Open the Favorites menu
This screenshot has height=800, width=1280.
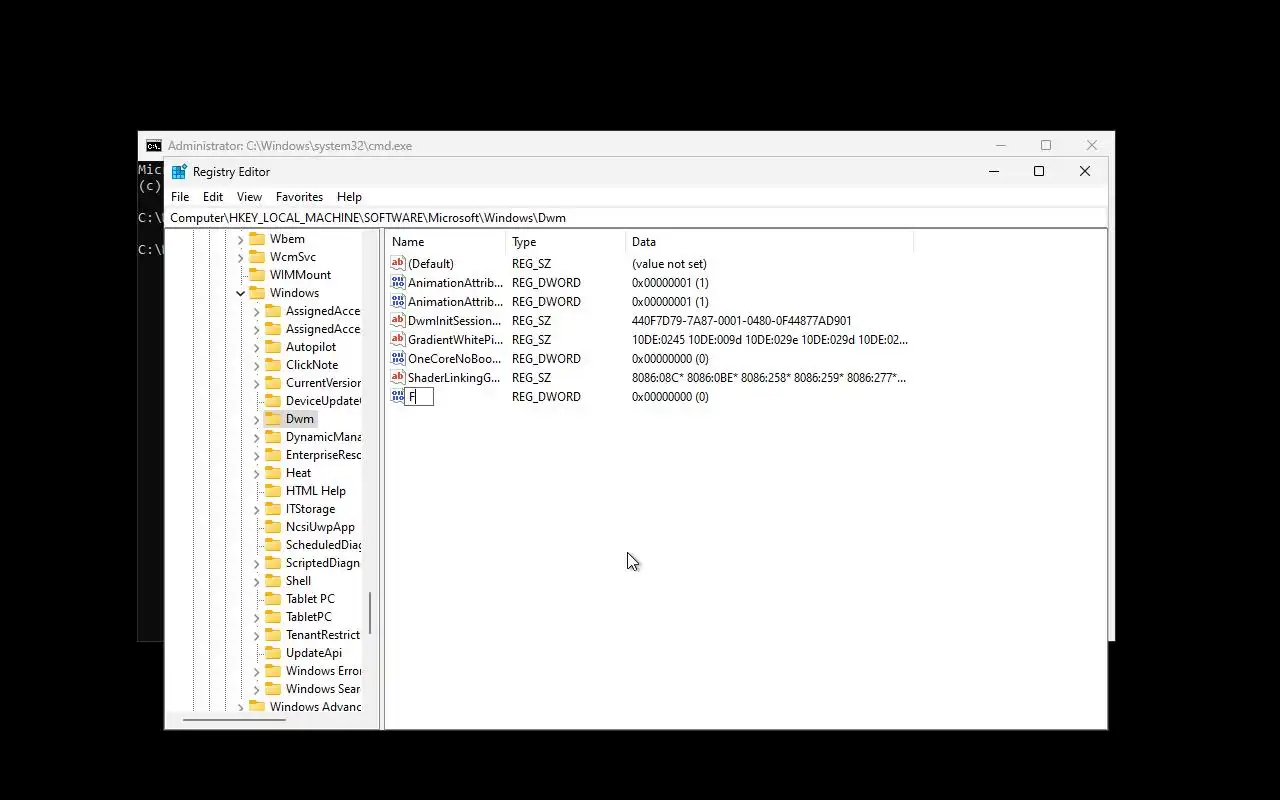coord(300,197)
